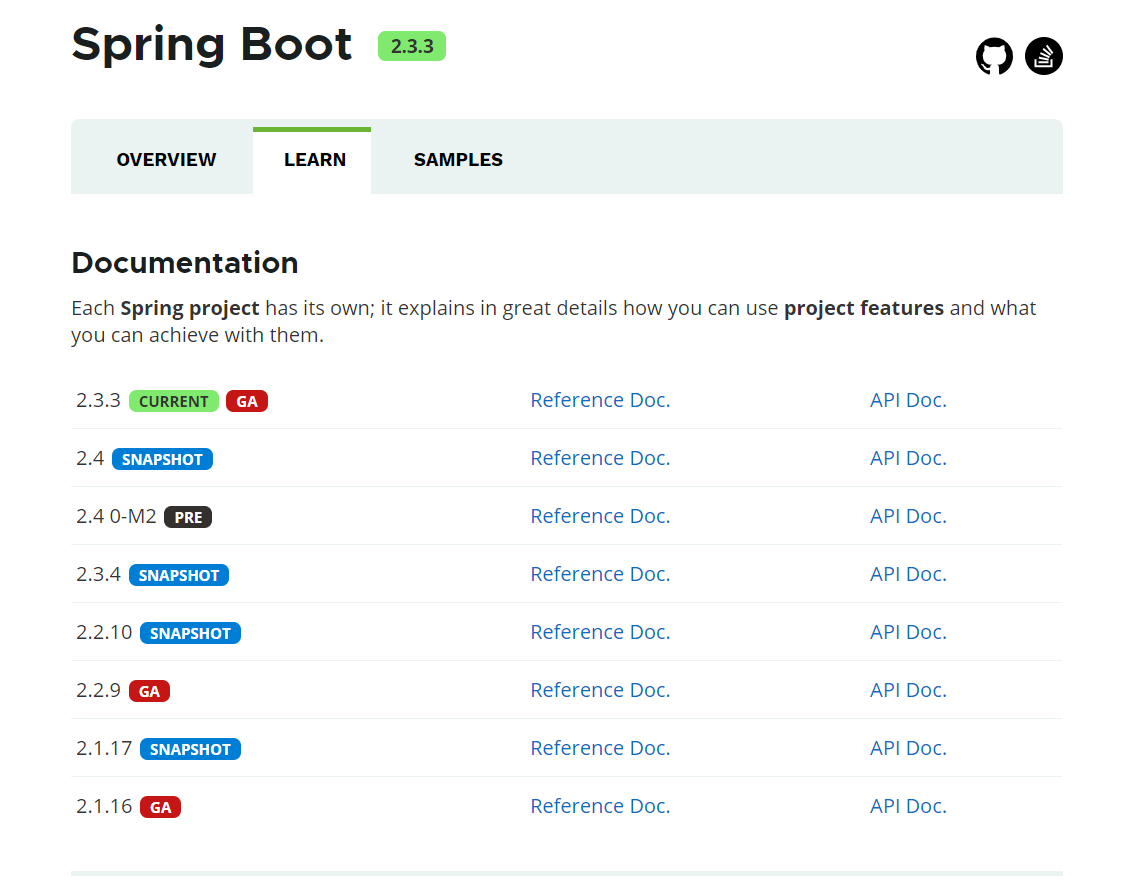The image size is (1142, 884).
Task: Open Reference Doc. for 2.1.17 snapshot
Action: pos(600,748)
